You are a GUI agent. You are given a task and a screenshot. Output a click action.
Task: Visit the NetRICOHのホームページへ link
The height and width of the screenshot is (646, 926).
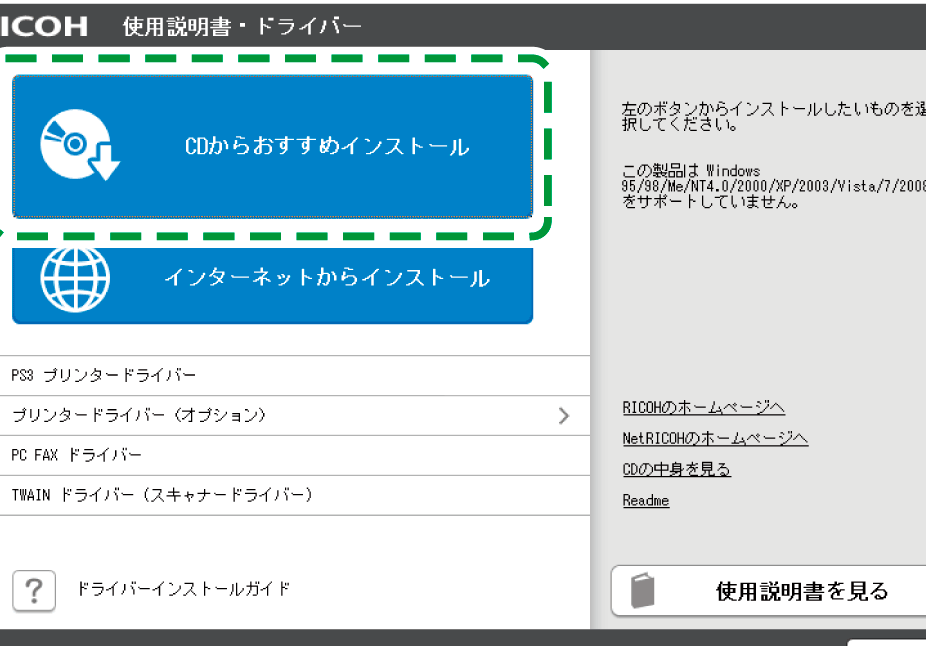(715, 438)
